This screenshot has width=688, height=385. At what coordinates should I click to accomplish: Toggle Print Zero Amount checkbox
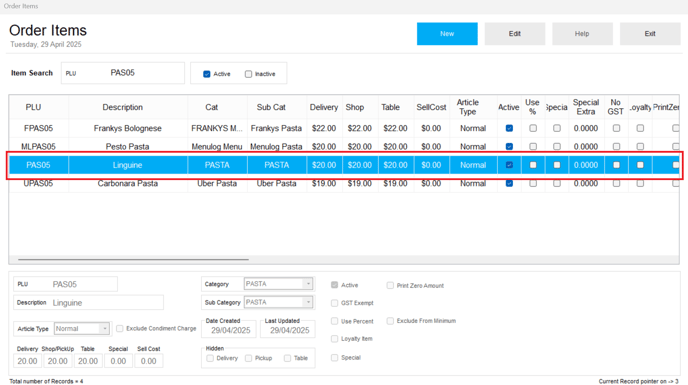(x=390, y=285)
